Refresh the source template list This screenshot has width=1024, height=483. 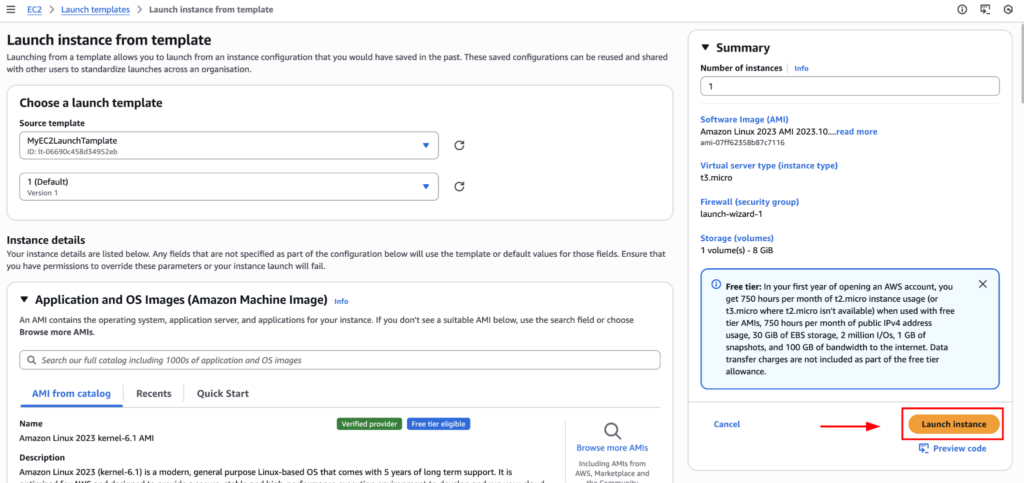pyautogui.click(x=459, y=145)
